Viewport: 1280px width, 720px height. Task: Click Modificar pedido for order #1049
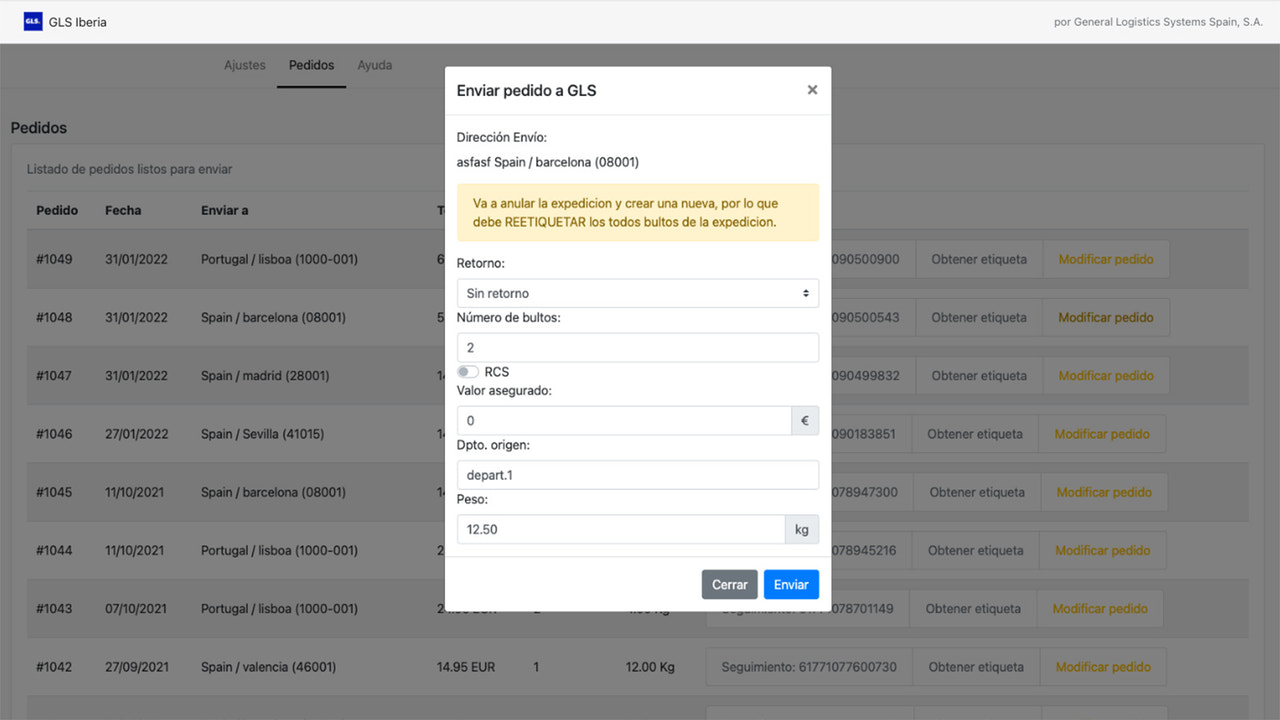point(1106,258)
